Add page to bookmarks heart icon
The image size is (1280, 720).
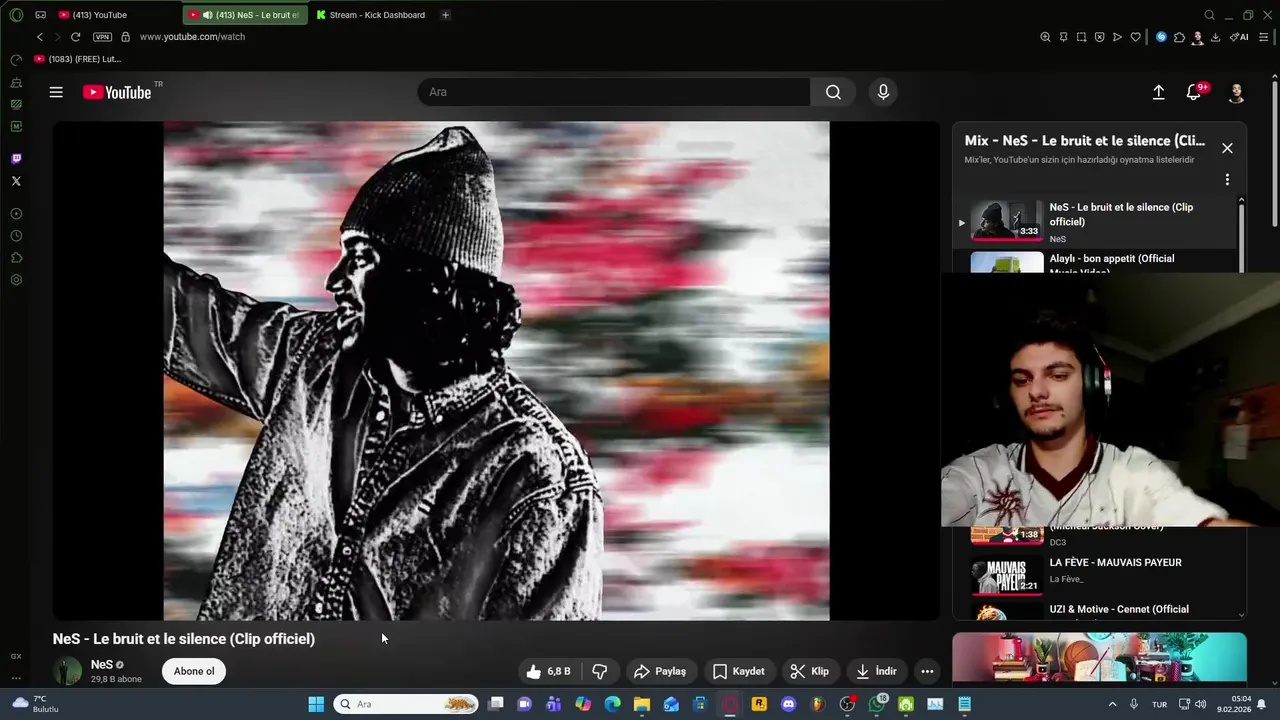click(x=1135, y=37)
